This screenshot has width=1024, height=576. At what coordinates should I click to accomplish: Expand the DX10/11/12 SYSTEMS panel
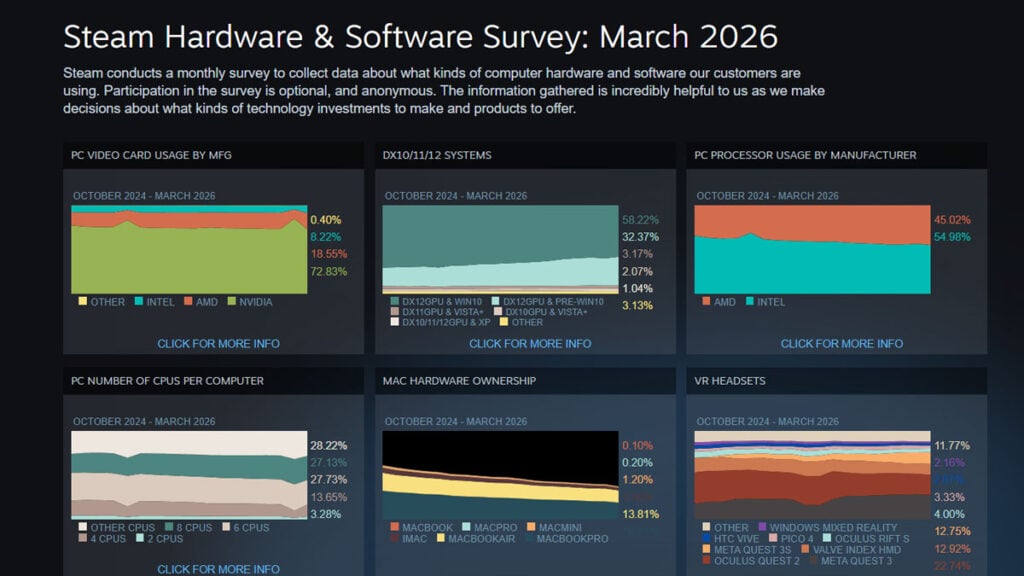click(440, 155)
